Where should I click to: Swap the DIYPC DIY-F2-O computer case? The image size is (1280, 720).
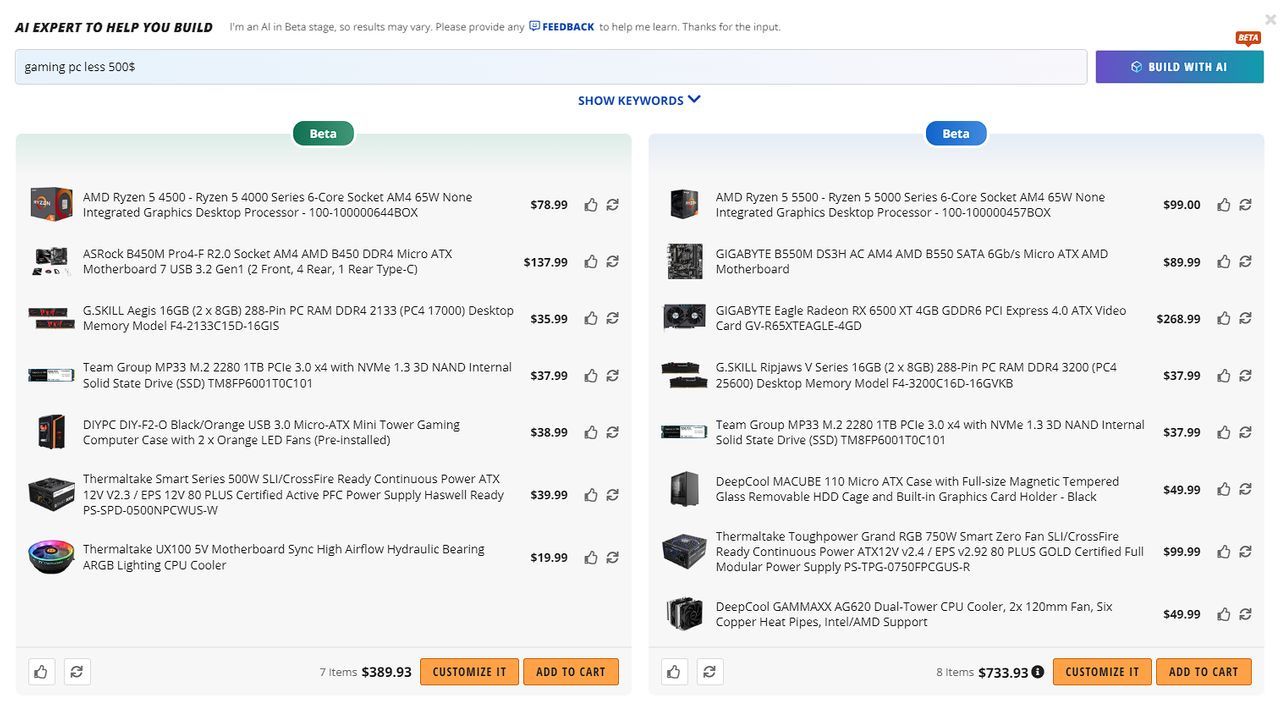point(612,433)
